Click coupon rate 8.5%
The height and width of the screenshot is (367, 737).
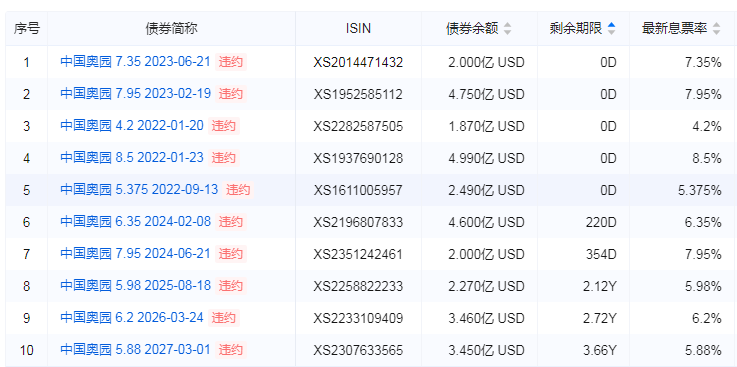click(707, 158)
